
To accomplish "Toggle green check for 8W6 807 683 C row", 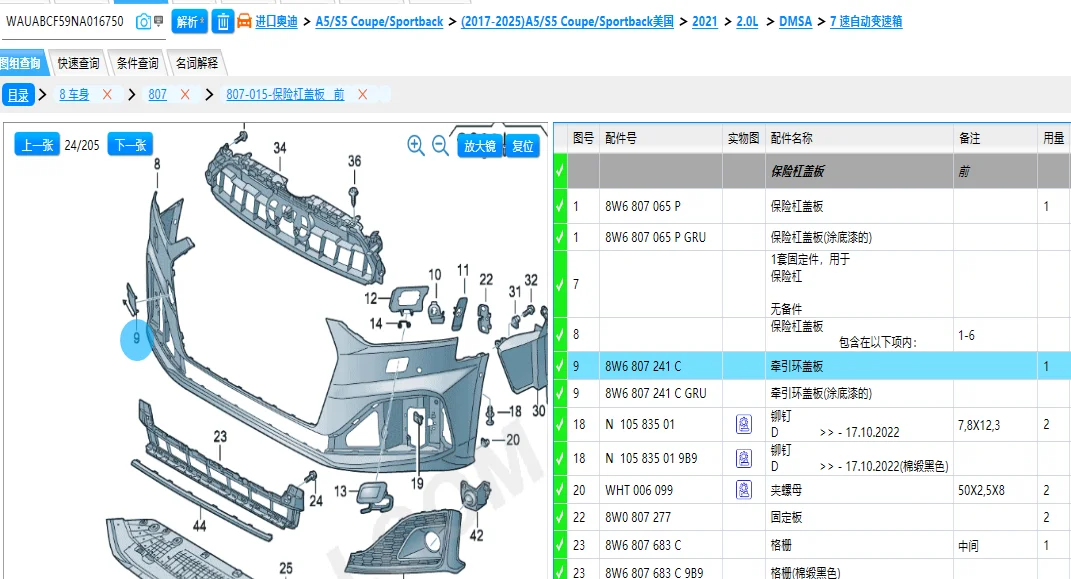I will [x=560, y=546].
